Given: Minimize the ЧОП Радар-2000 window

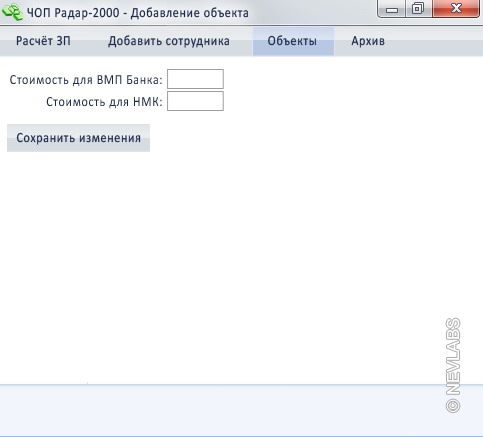Looking at the screenshot, I should 391,9.
